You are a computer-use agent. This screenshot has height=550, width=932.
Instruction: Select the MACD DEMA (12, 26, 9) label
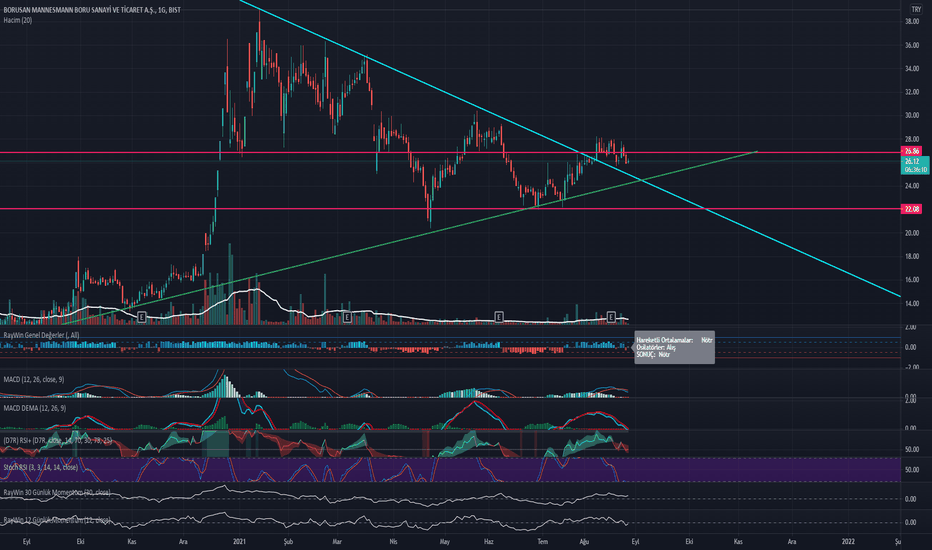coord(34,408)
